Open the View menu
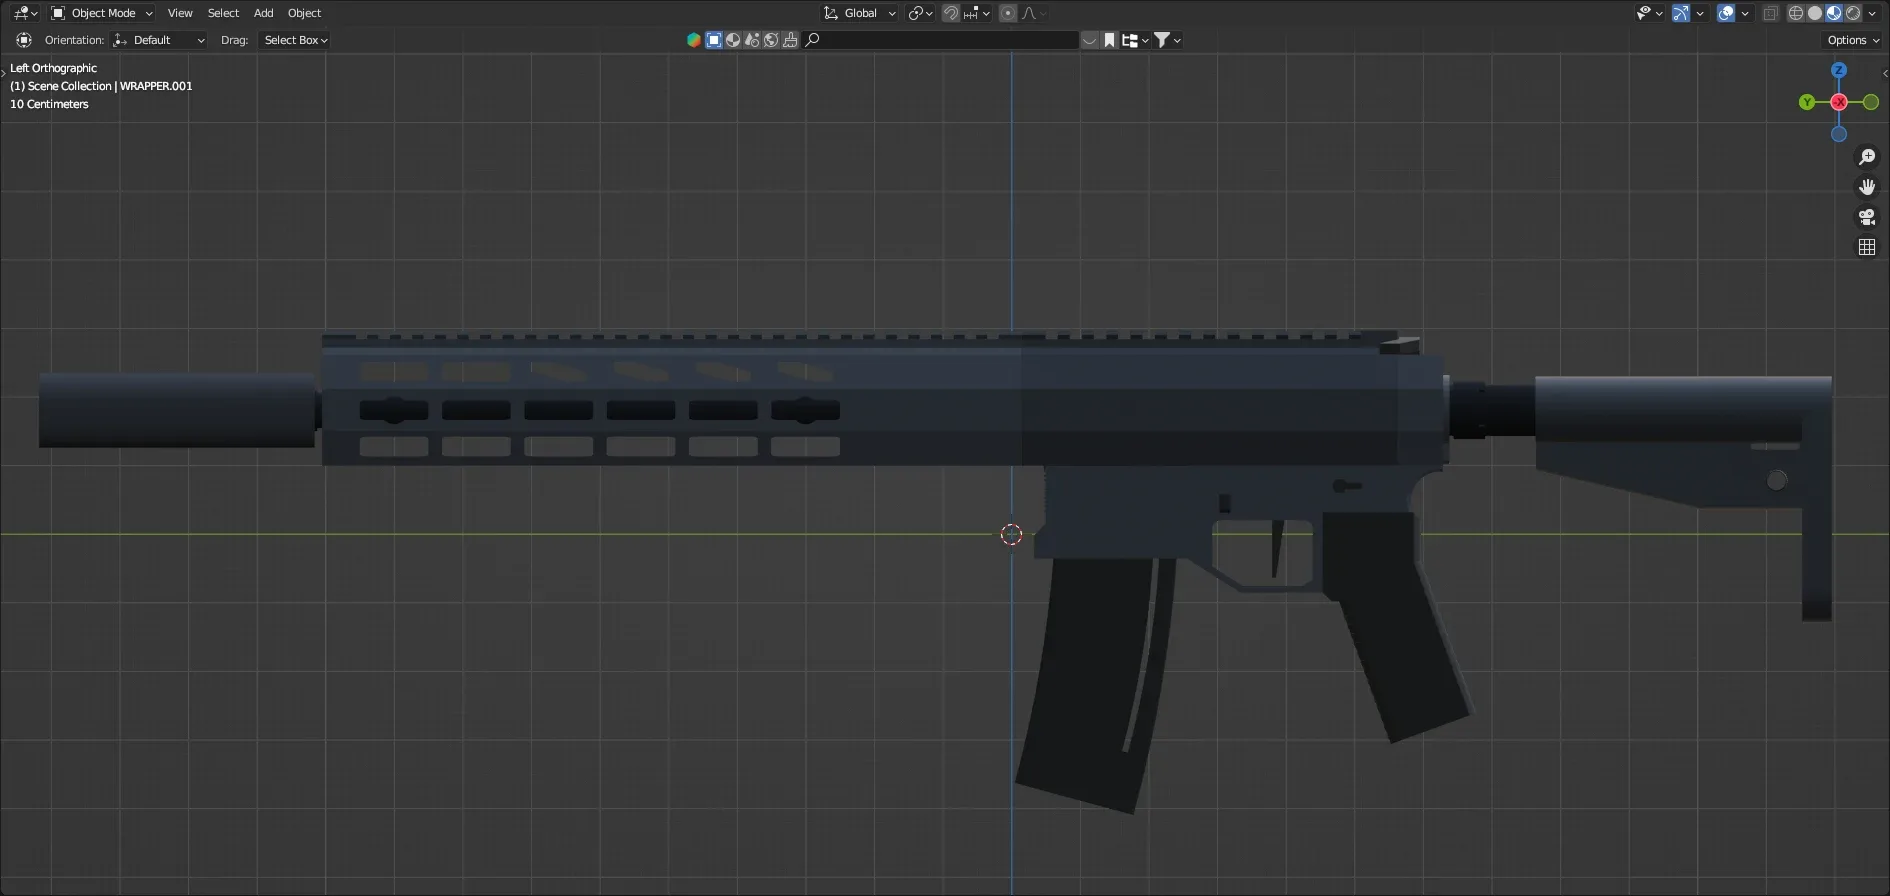This screenshot has height=896, width=1890. (180, 13)
